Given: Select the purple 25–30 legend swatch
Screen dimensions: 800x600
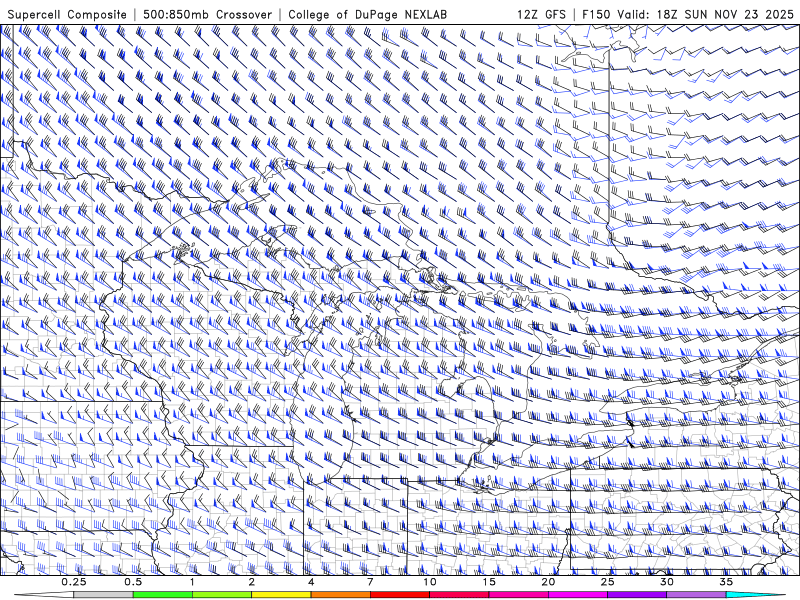Looking at the screenshot, I should coord(637,595).
